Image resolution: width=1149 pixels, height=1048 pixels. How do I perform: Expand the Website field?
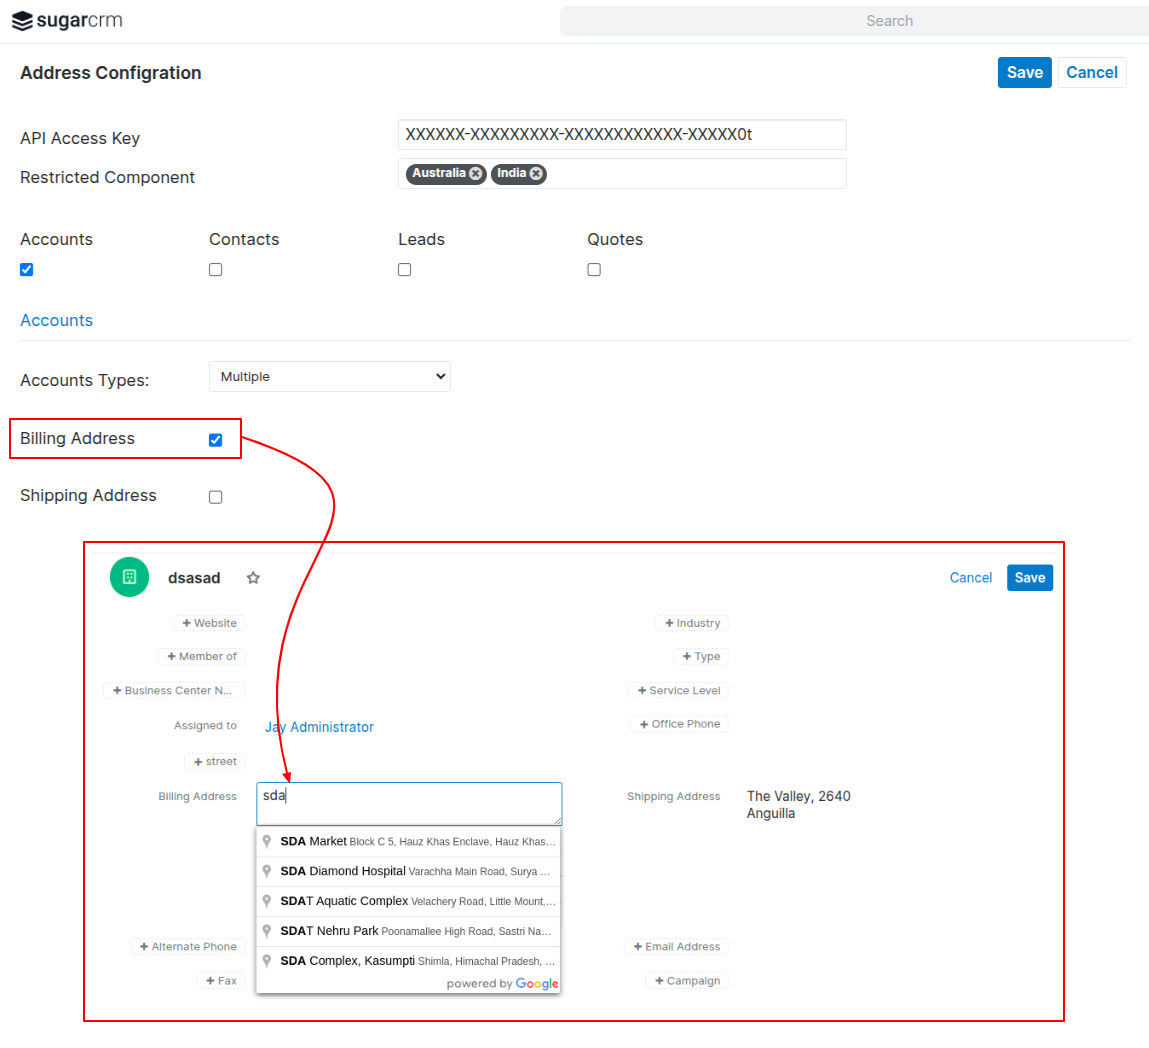click(209, 623)
